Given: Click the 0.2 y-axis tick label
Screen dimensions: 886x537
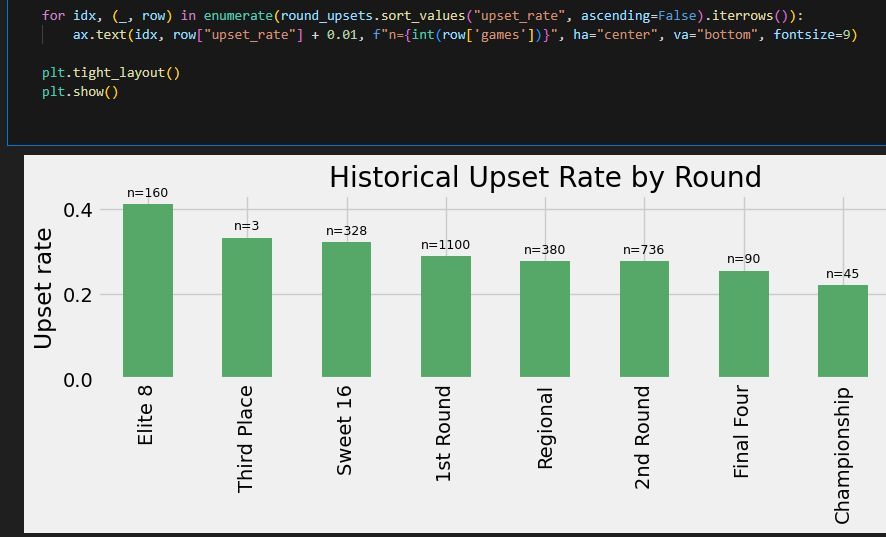Looking at the screenshot, I should tap(78, 295).
